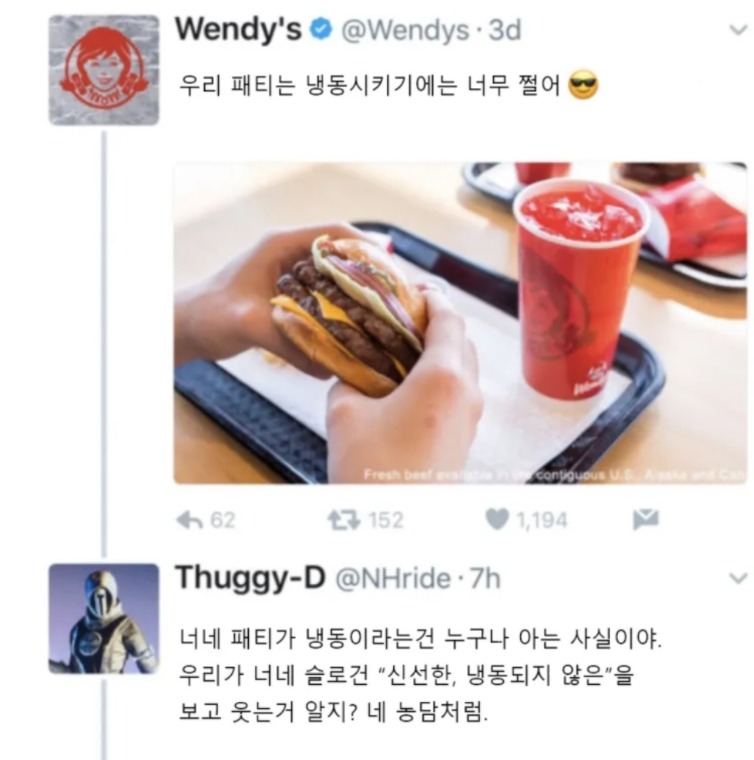The image size is (754, 760).
Task: Retweet the Wendy's burger tweet
Action: (x=344, y=521)
